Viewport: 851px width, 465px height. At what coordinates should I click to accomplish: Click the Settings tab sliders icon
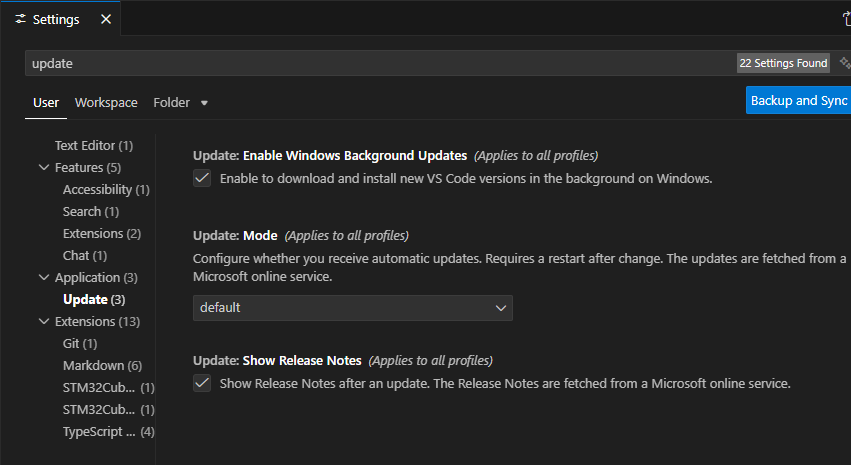click(21, 19)
